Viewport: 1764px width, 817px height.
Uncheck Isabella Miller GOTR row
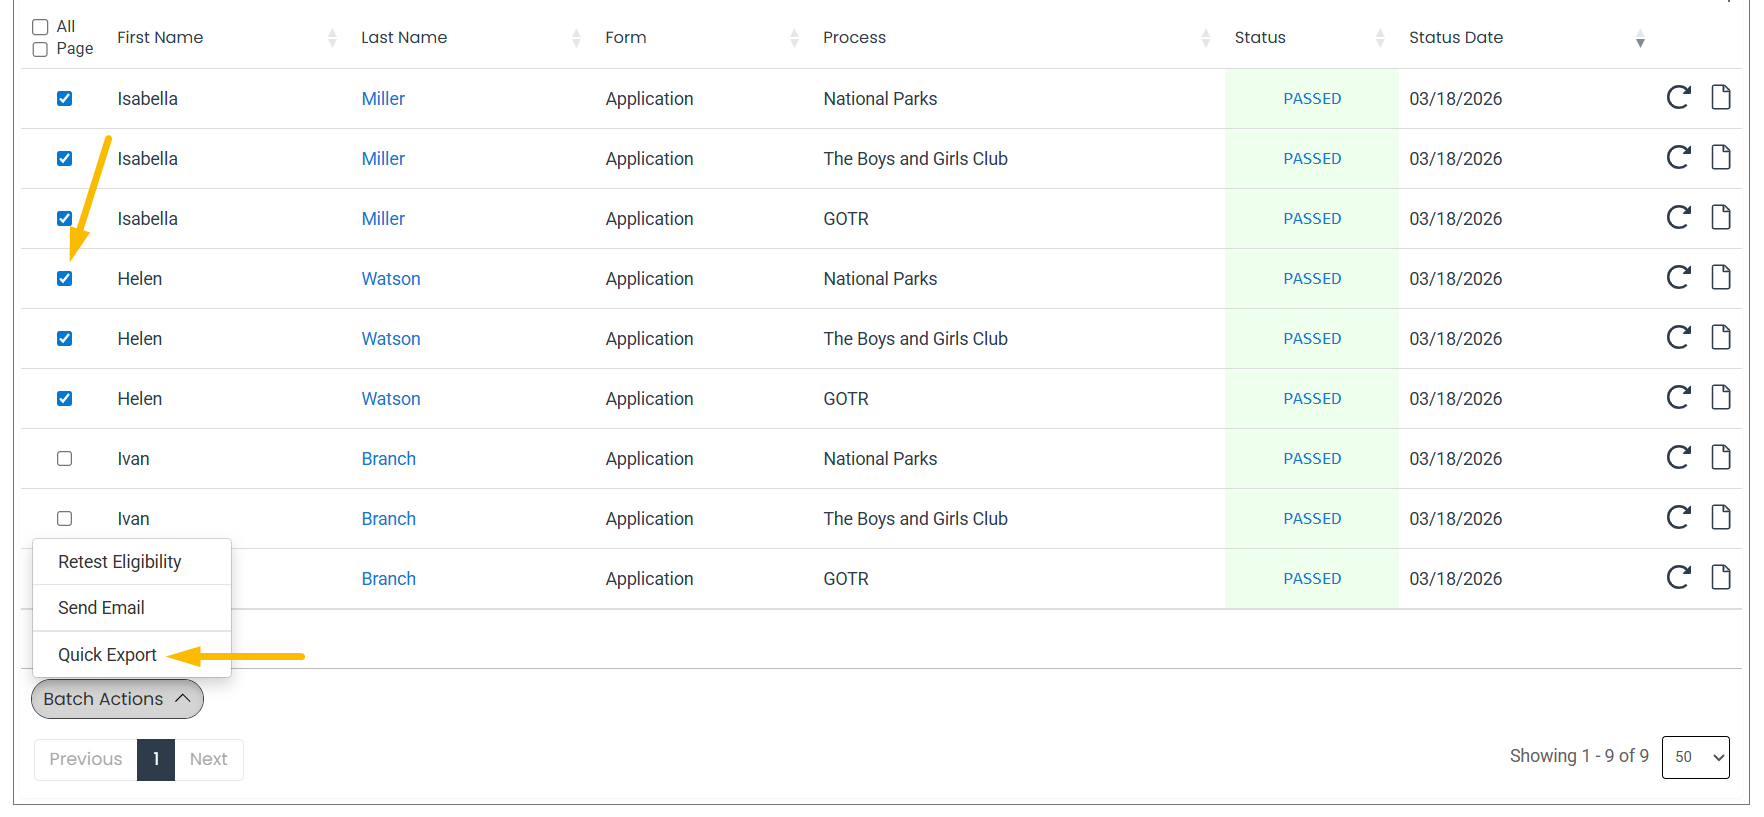pos(64,218)
